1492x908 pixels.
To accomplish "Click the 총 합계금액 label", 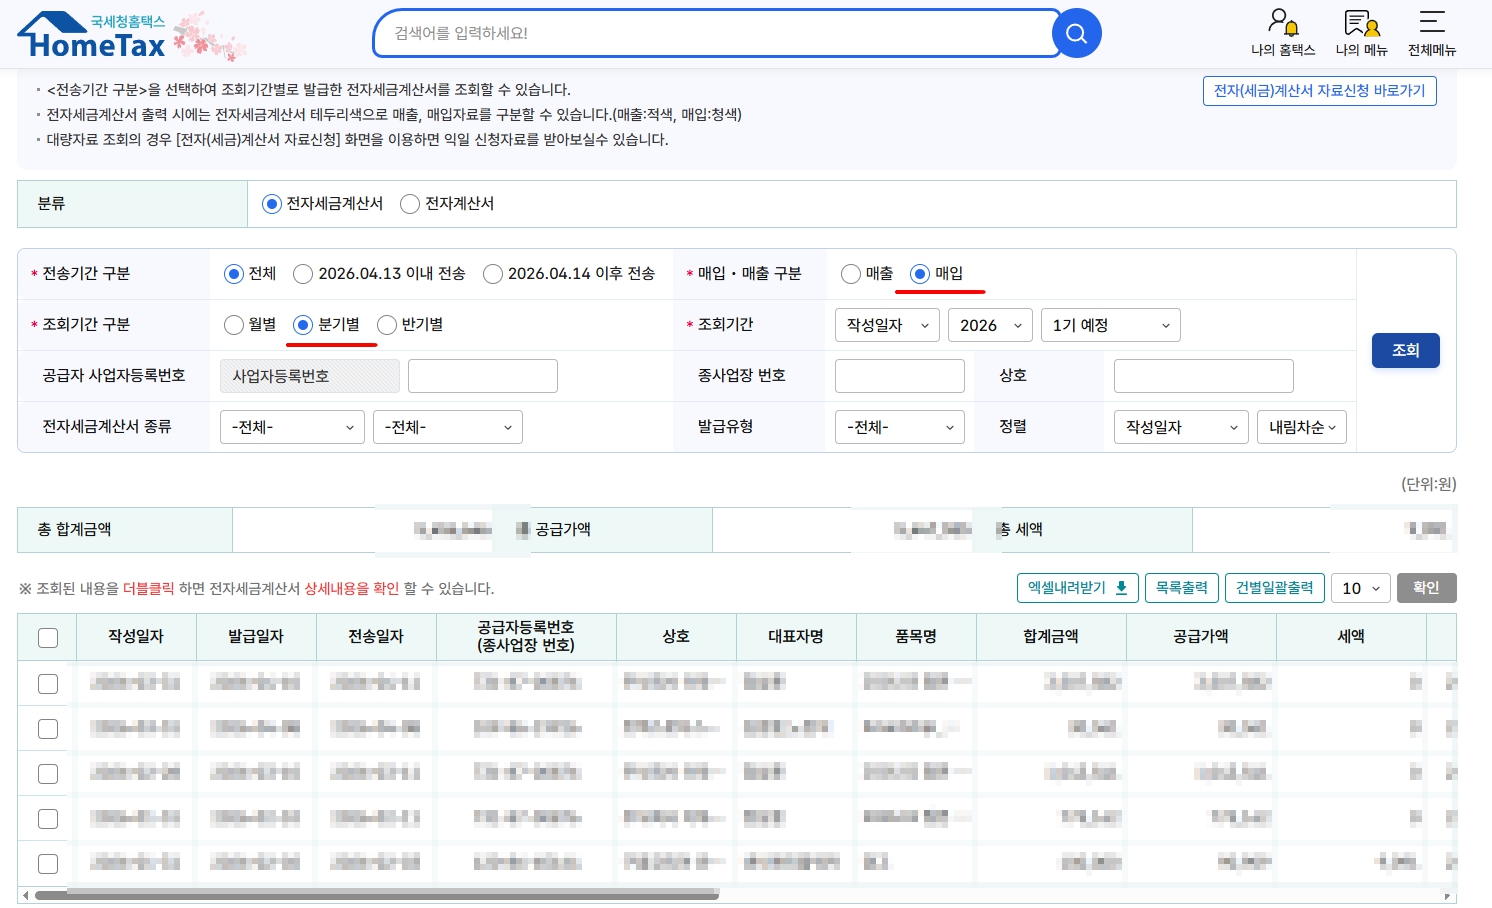I will coord(74,530).
